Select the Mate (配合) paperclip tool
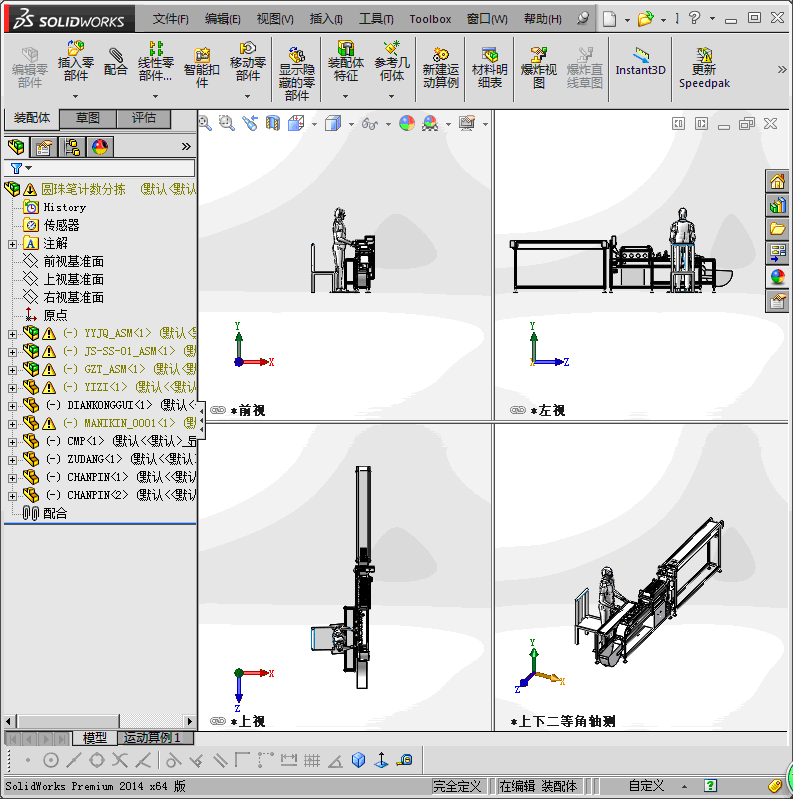Viewport: 793px width, 799px height. click(x=116, y=62)
